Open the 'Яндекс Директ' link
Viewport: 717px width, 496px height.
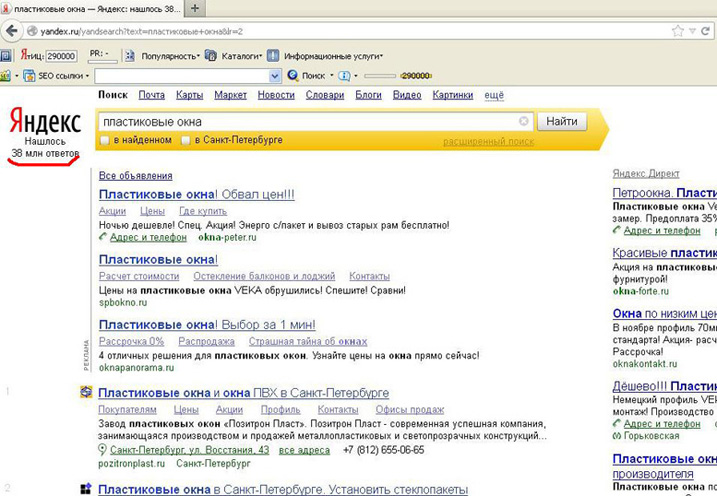pos(646,173)
